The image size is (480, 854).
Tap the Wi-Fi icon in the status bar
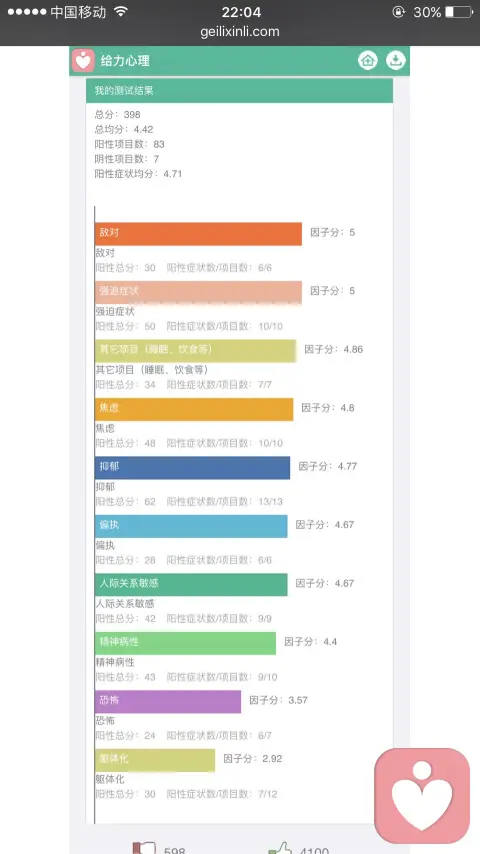point(121,11)
